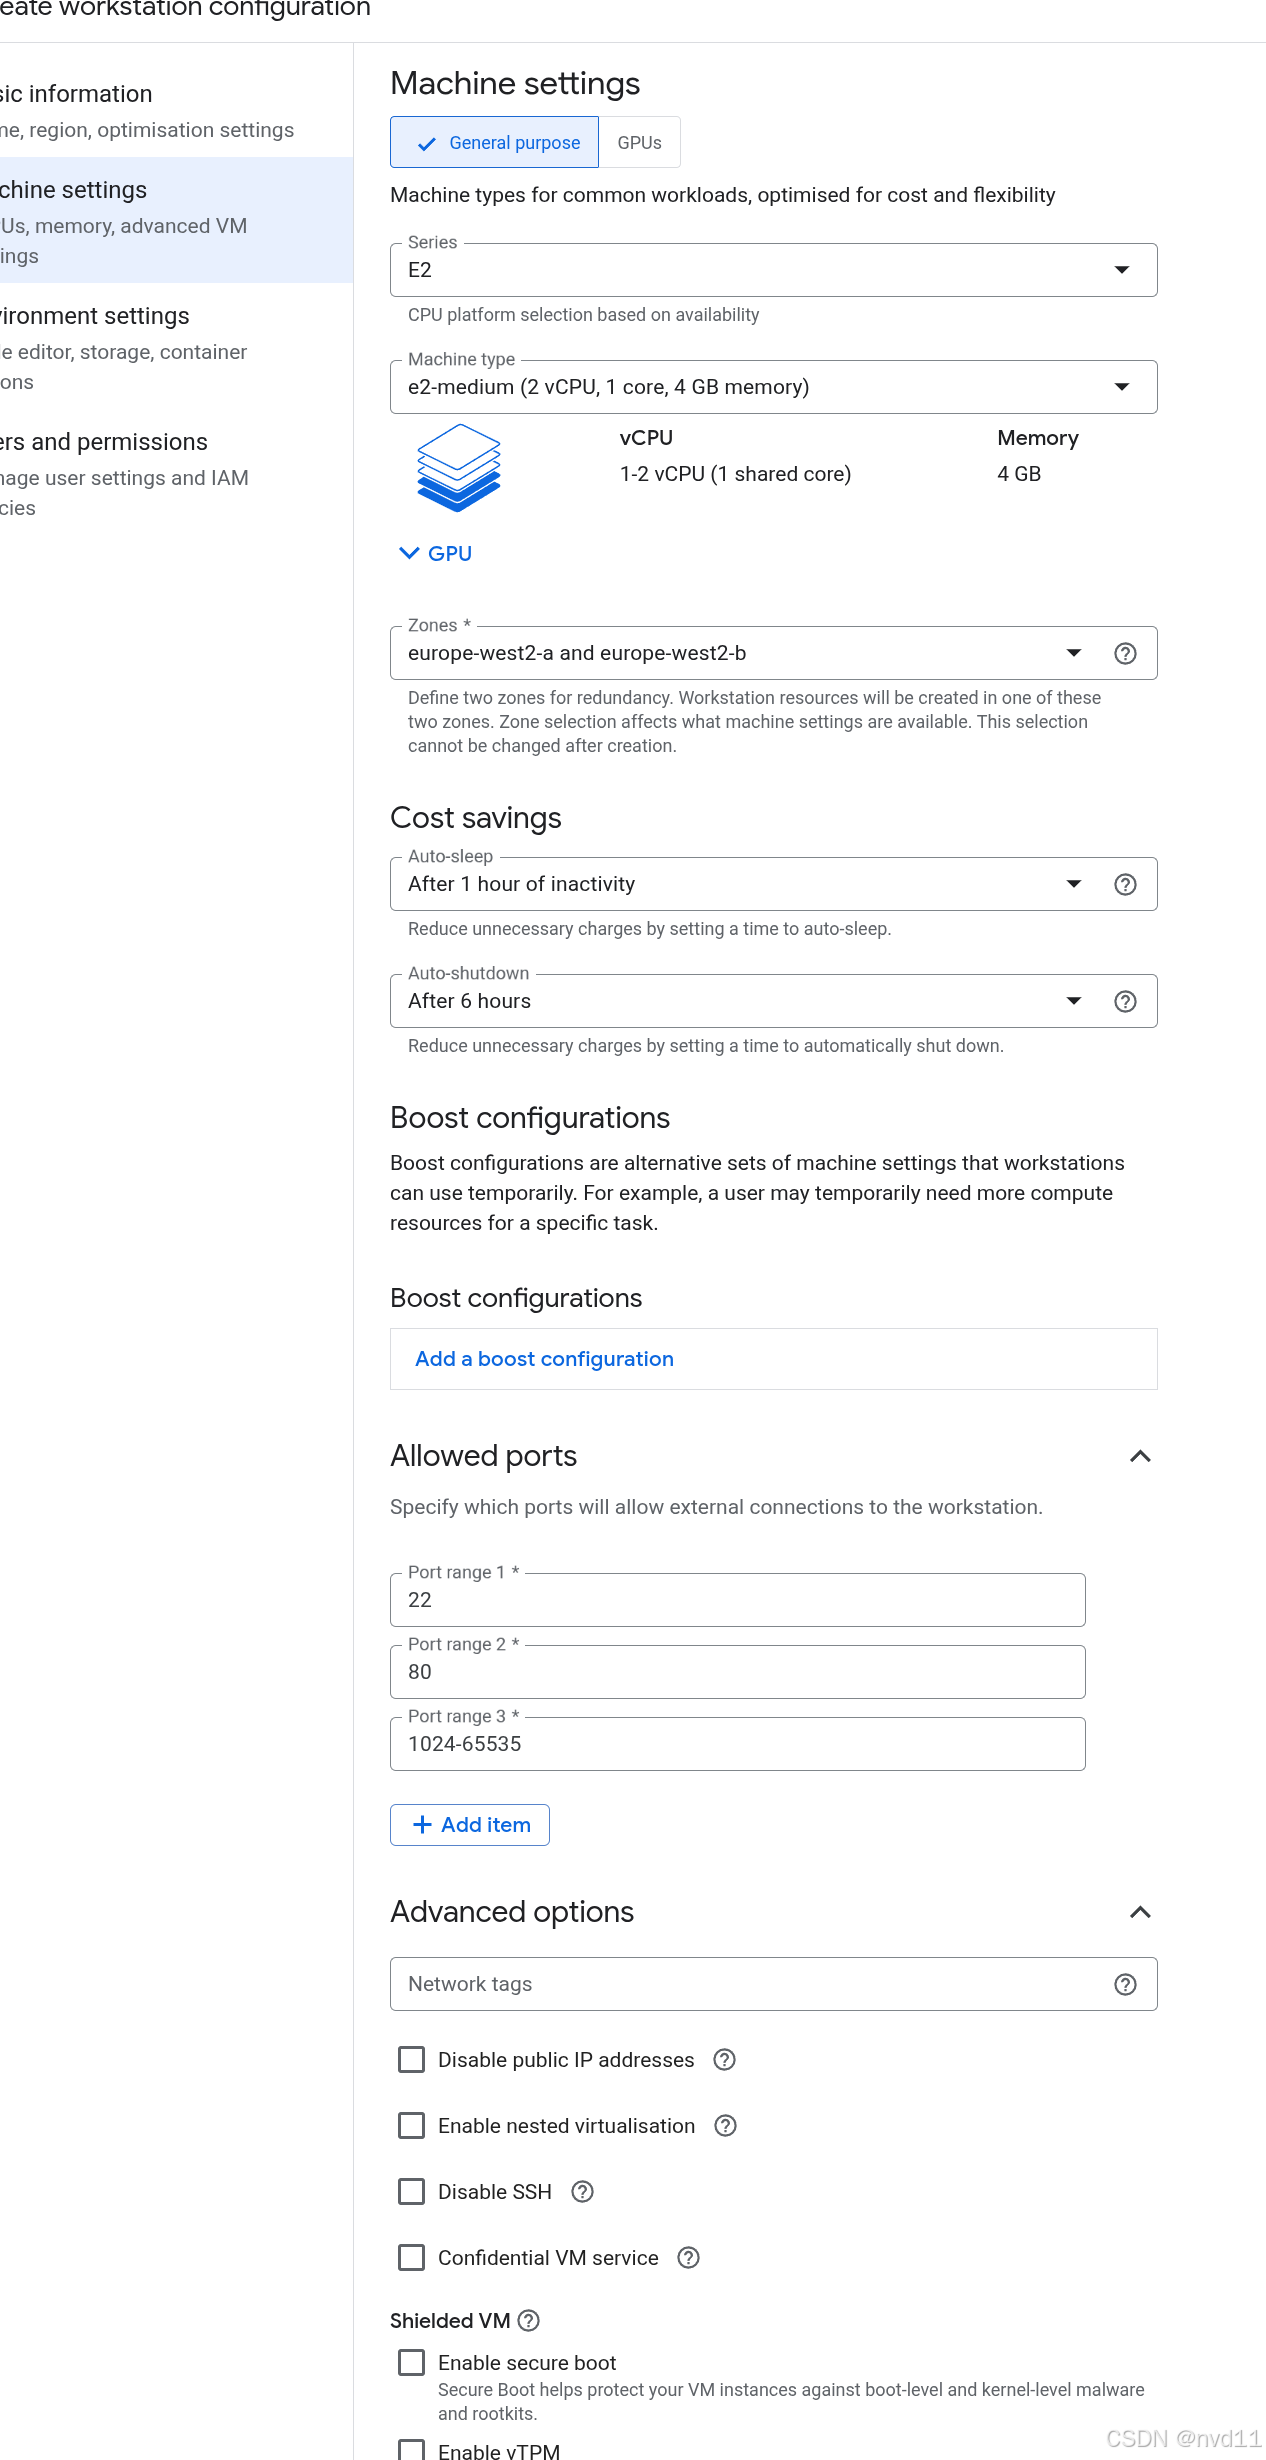Open the Machine type dropdown
The width and height of the screenshot is (1266, 2460).
pos(773,387)
